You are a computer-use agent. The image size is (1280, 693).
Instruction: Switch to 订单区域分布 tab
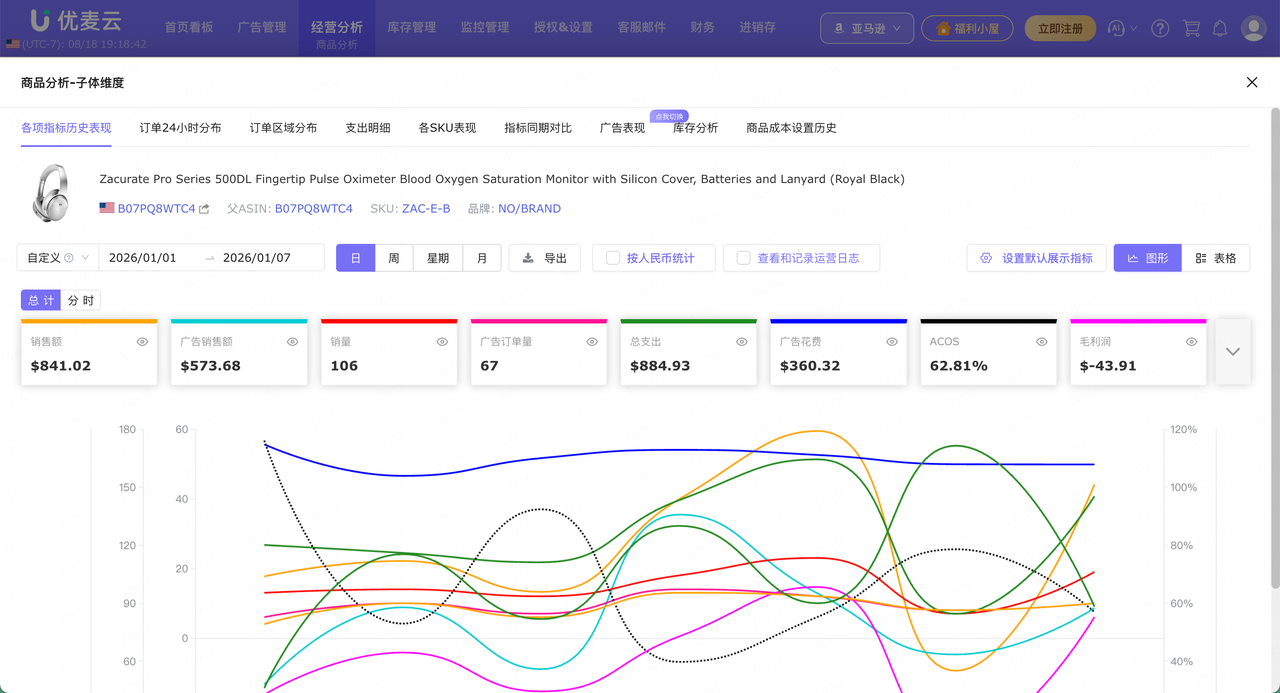pos(283,128)
